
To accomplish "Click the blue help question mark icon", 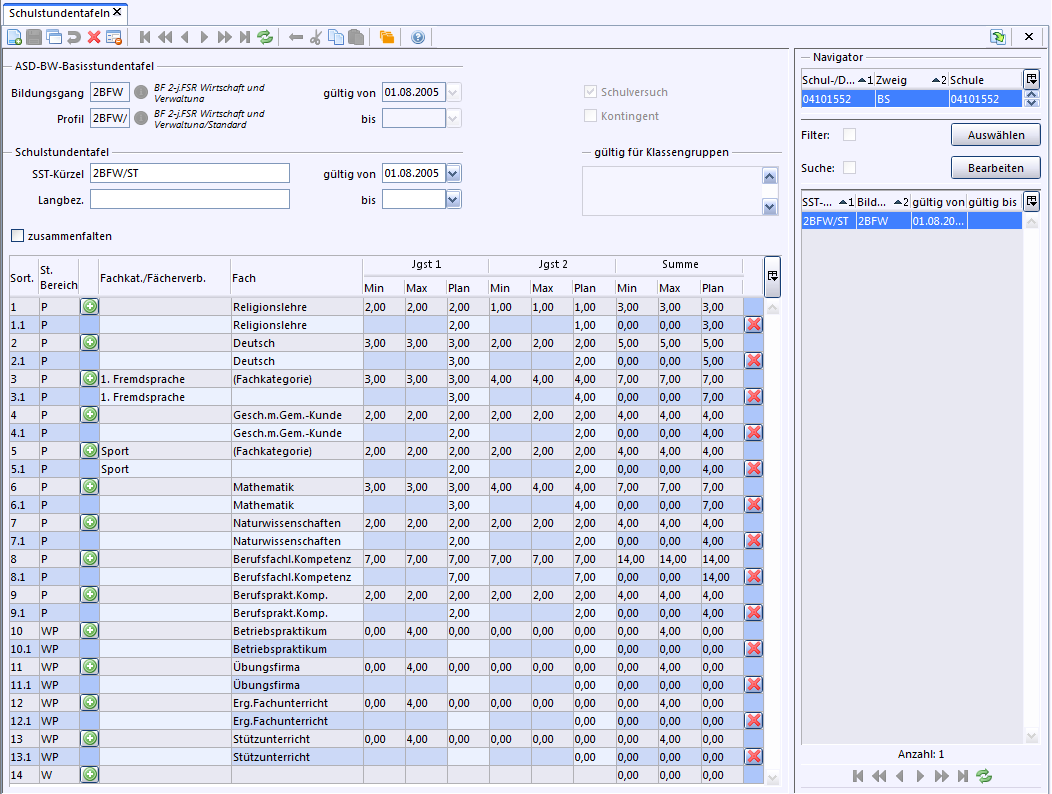I will [418, 38].
